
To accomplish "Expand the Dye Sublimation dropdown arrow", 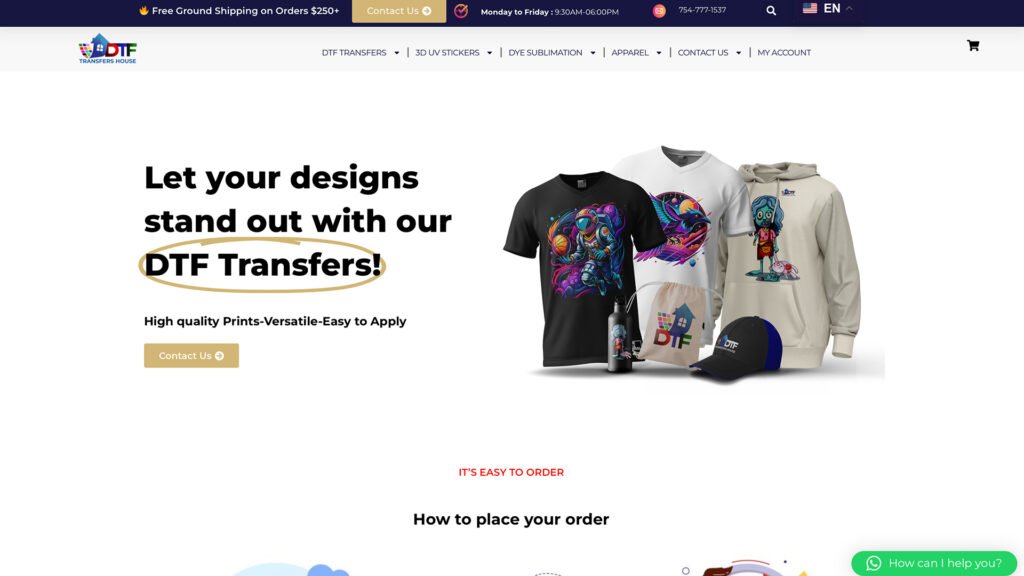I will tap(592, 53).
